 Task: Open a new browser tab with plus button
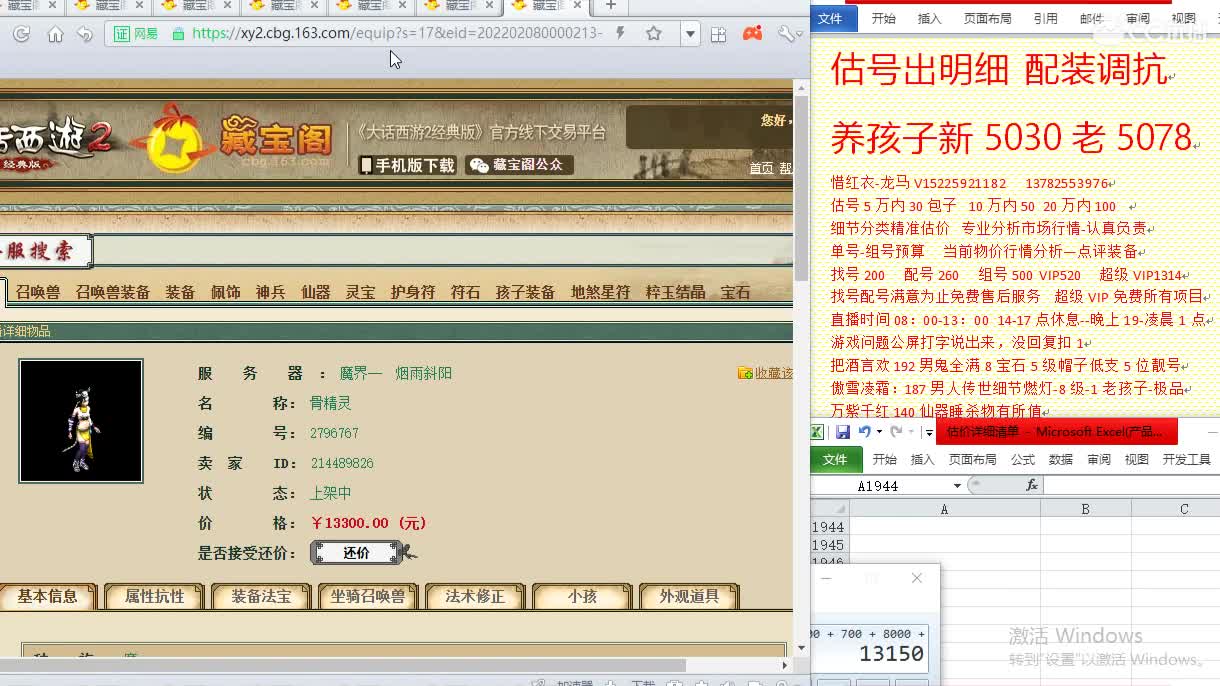click(x=610, y=6)
